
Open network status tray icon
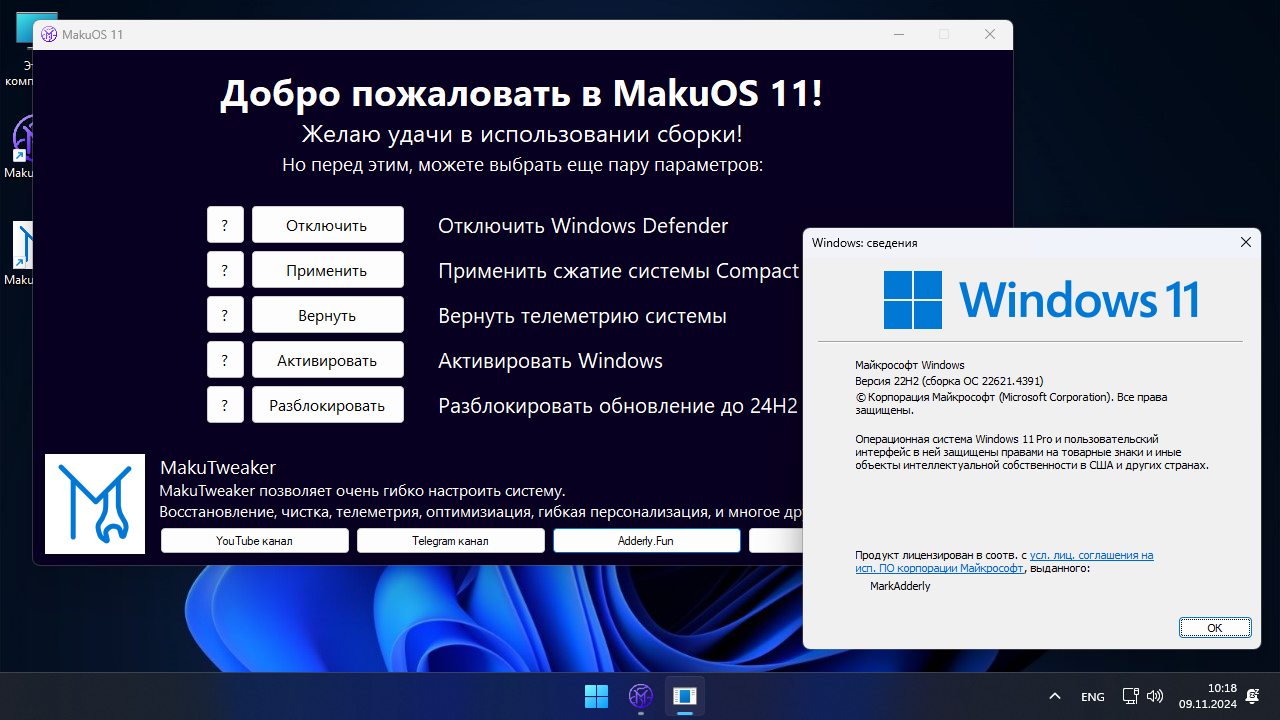tap(1130, 696)
